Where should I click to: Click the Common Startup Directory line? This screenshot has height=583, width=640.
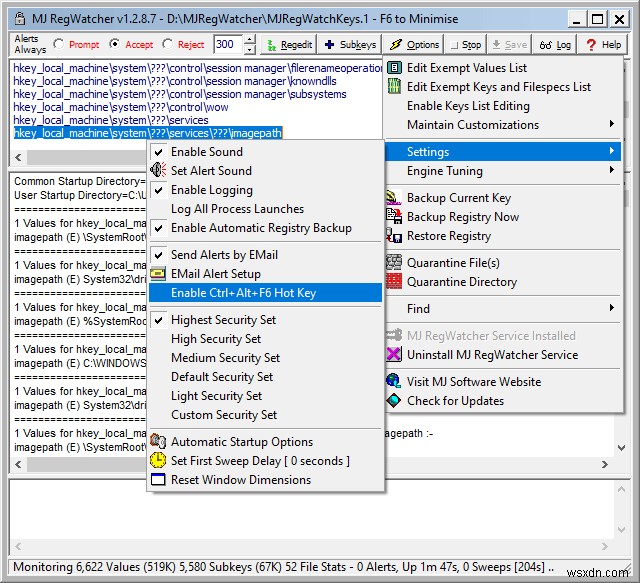[80, 181]
